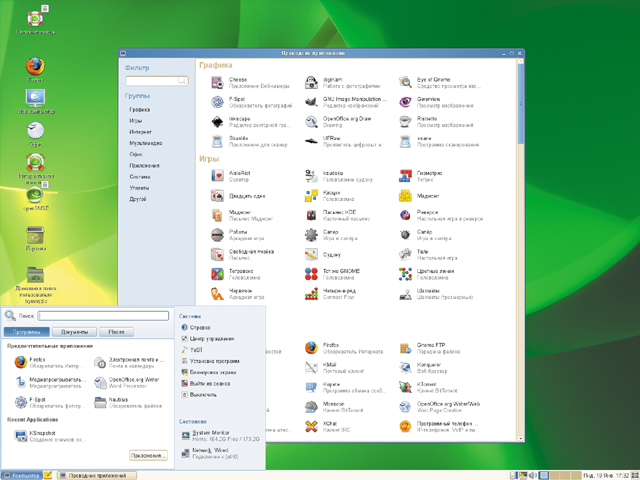640x480 pixels.
Task: Select Система group in sidebar
Action: tap(140, 177)
